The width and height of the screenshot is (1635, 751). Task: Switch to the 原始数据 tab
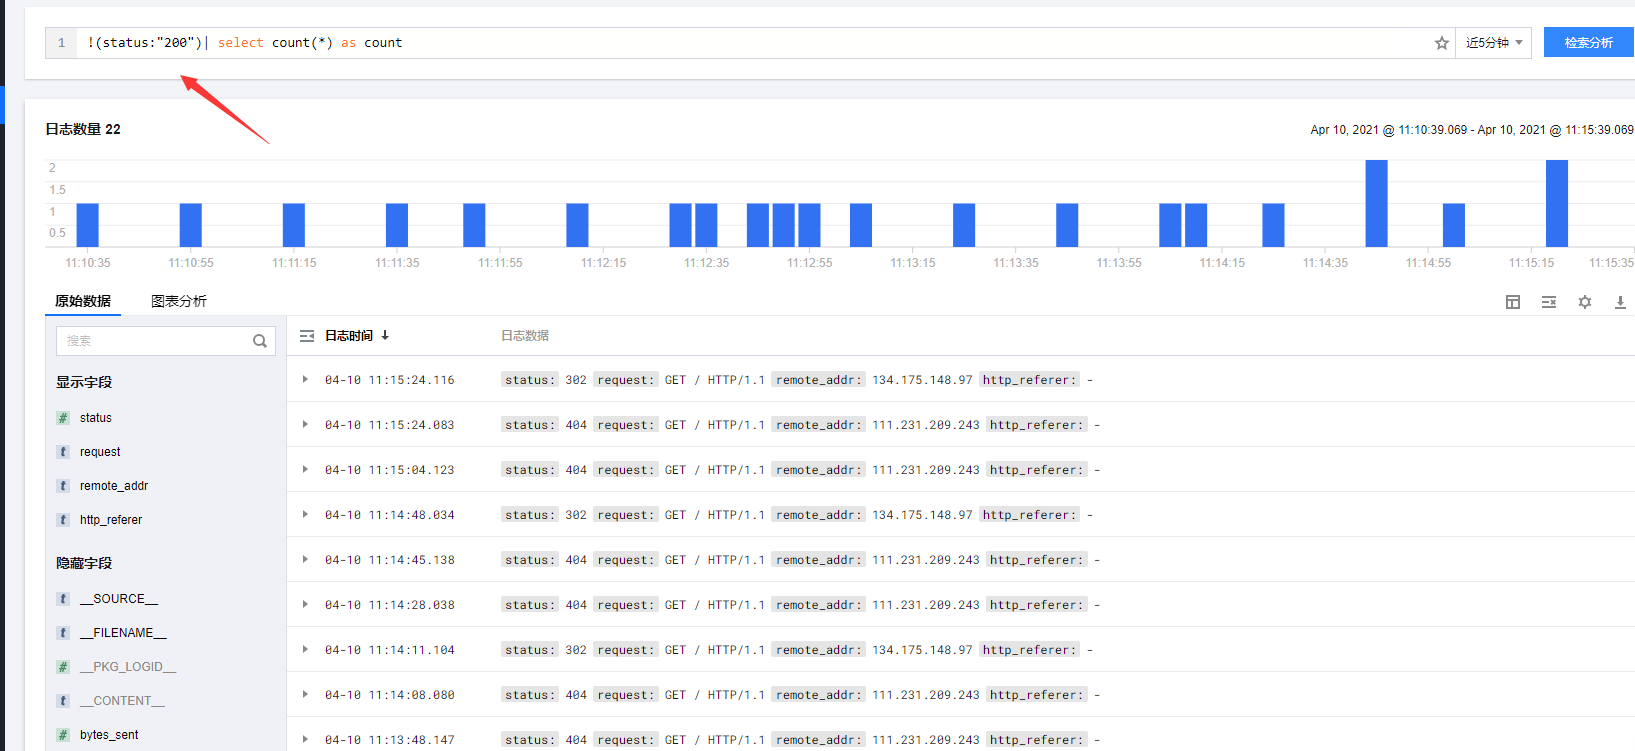pos(83,301)
